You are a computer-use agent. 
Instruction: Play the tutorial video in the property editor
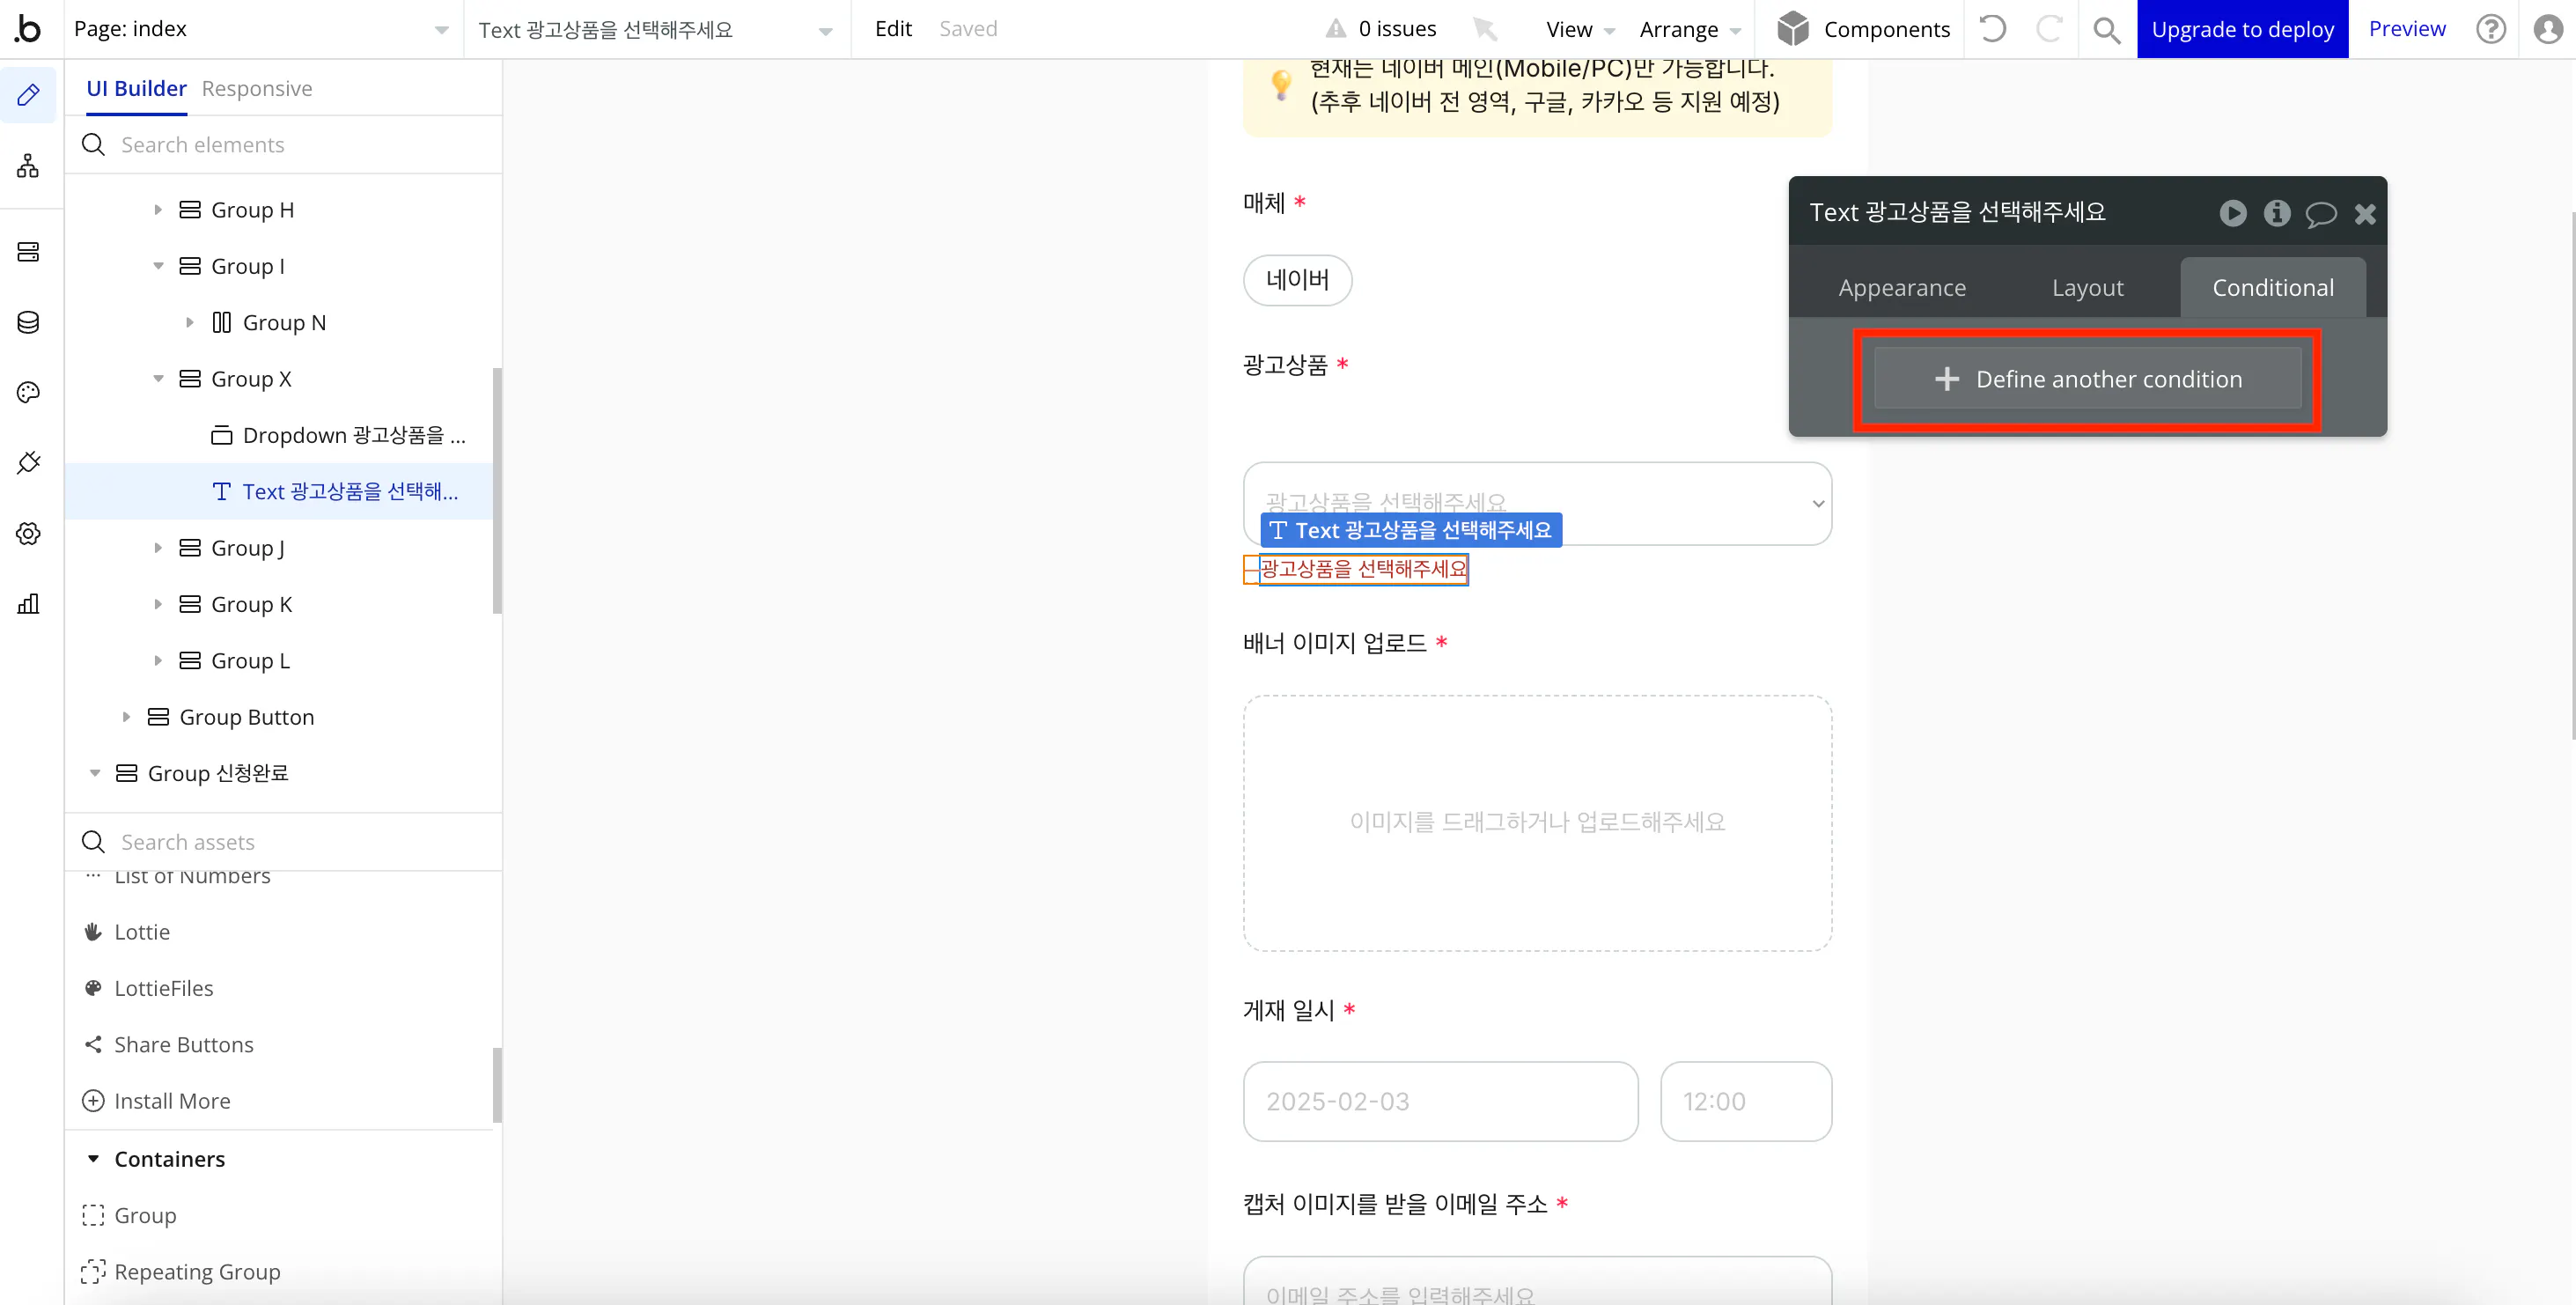point(2233,213)
